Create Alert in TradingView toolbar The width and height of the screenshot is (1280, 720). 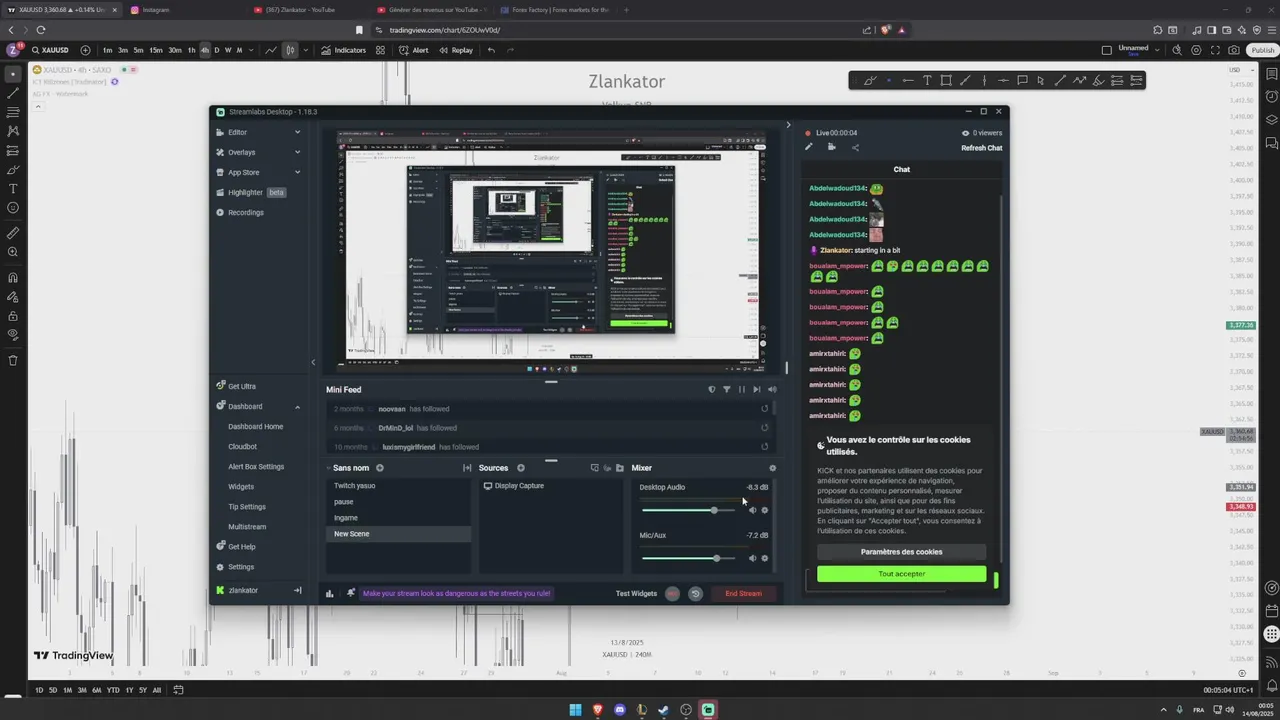[x=414, y=50]
